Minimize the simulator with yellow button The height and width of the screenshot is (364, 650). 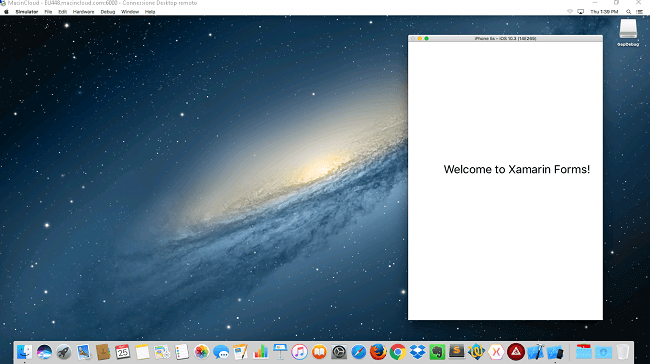420,39
